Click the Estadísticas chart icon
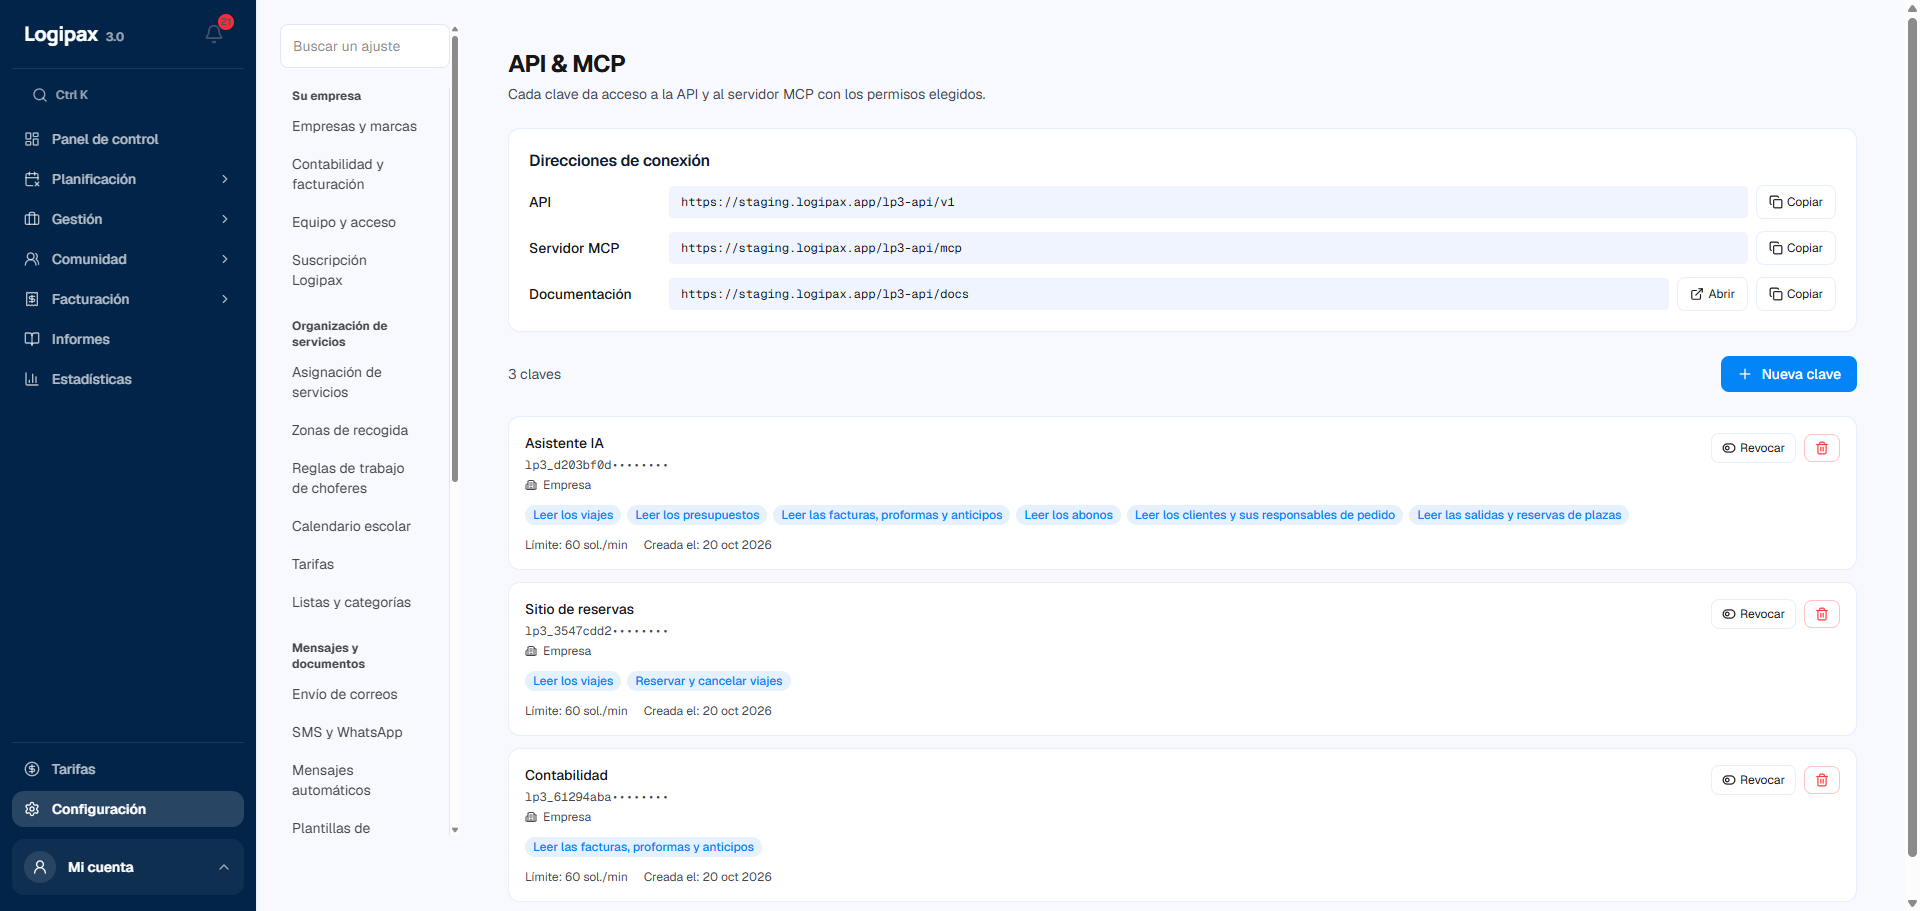This screenshot has height=911, width=1920. coord(32,379)
